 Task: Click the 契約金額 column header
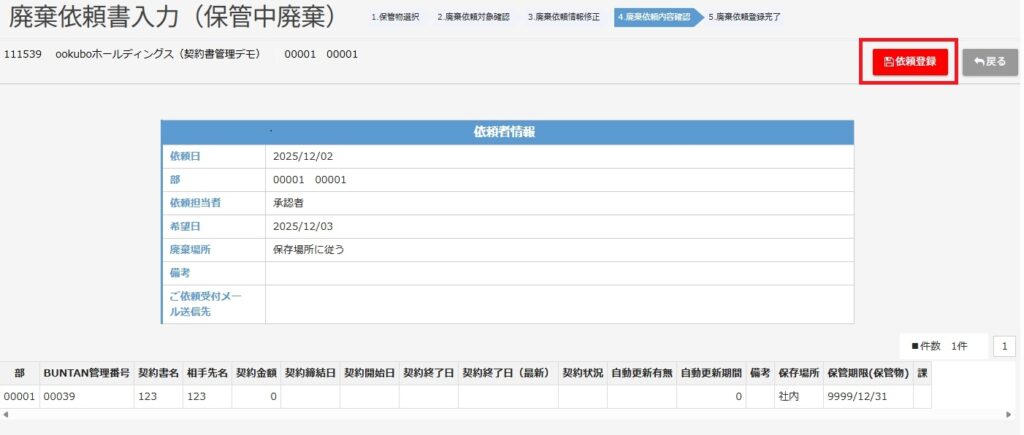click(256, 372)
